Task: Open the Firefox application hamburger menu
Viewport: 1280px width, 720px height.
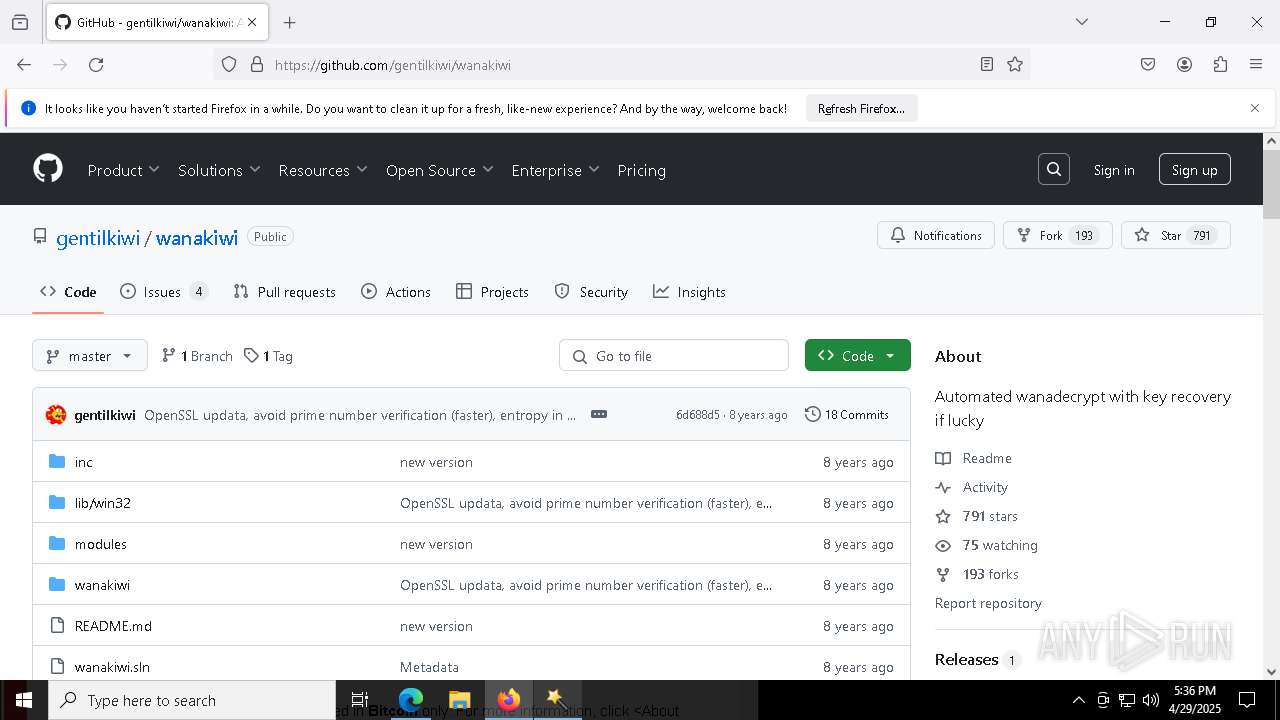Action: (1256, 65)
